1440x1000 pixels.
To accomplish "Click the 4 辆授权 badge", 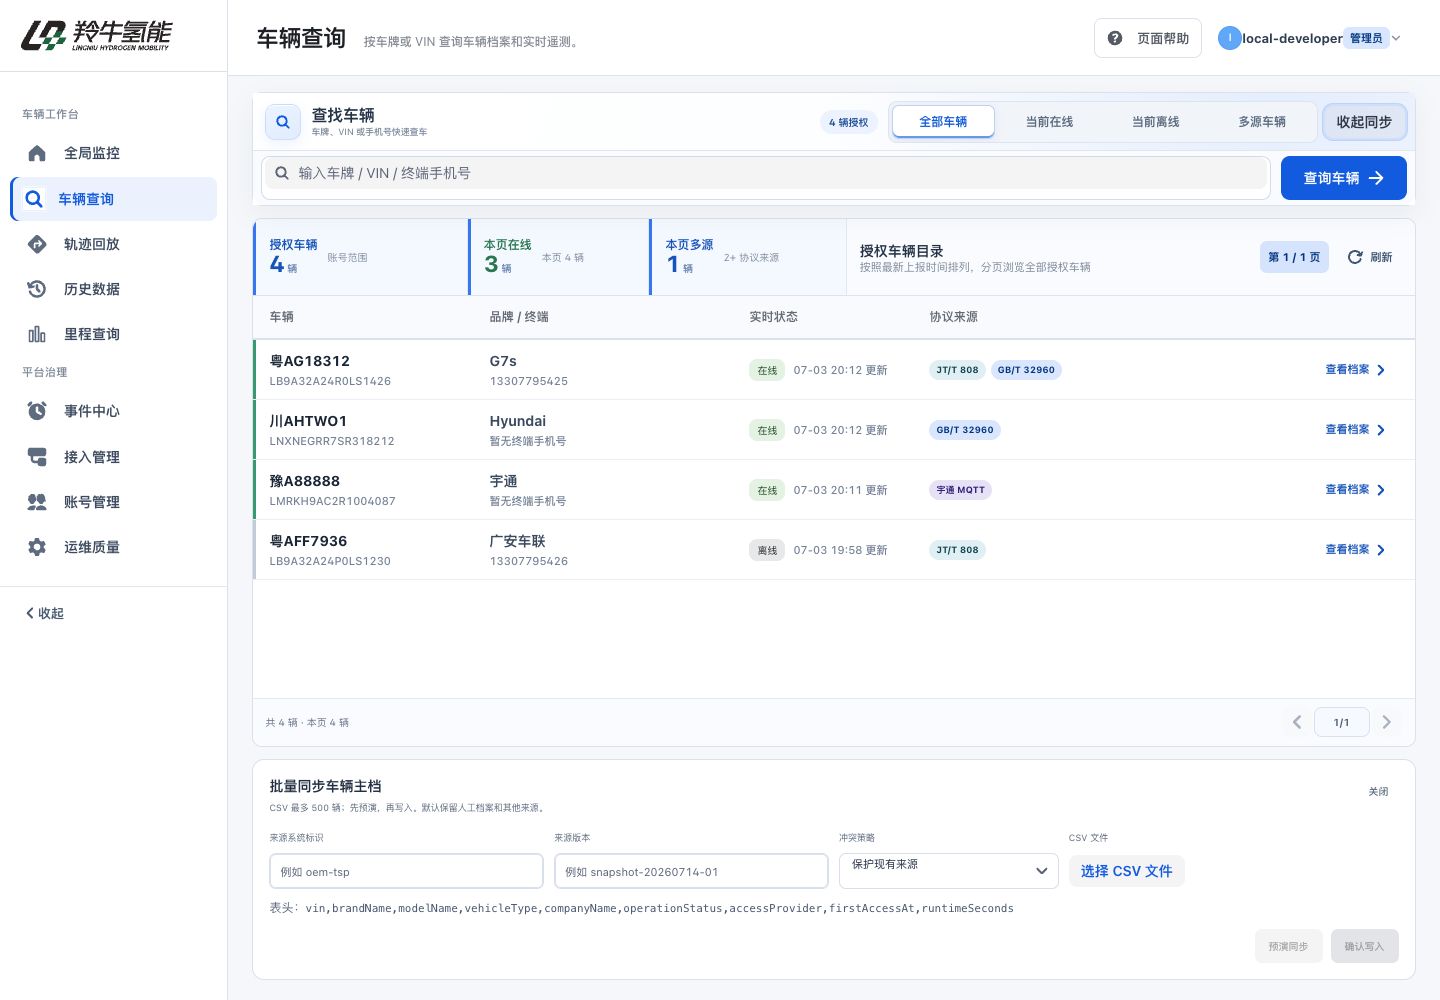I will (848, 122).
